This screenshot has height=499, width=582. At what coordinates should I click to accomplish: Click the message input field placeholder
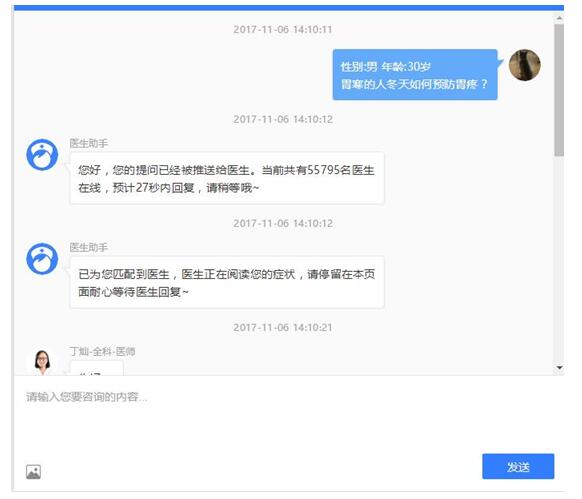[x=87, y=397]
